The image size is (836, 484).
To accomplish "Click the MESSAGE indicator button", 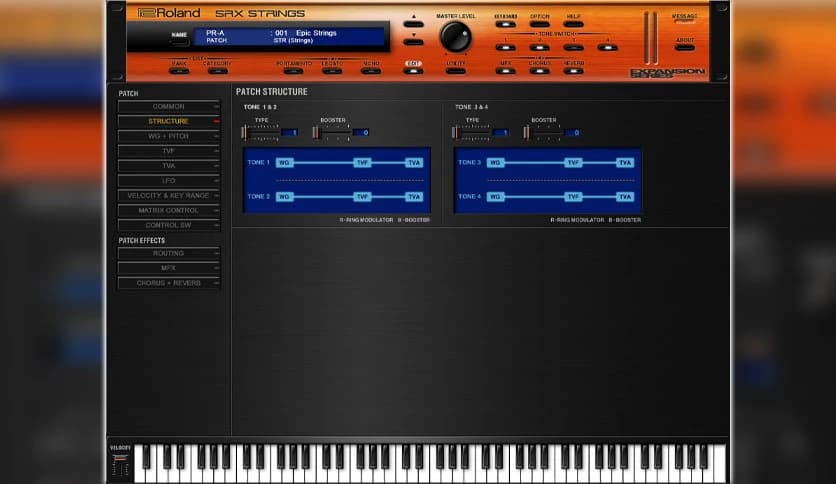I will click(x=685, y=22).
